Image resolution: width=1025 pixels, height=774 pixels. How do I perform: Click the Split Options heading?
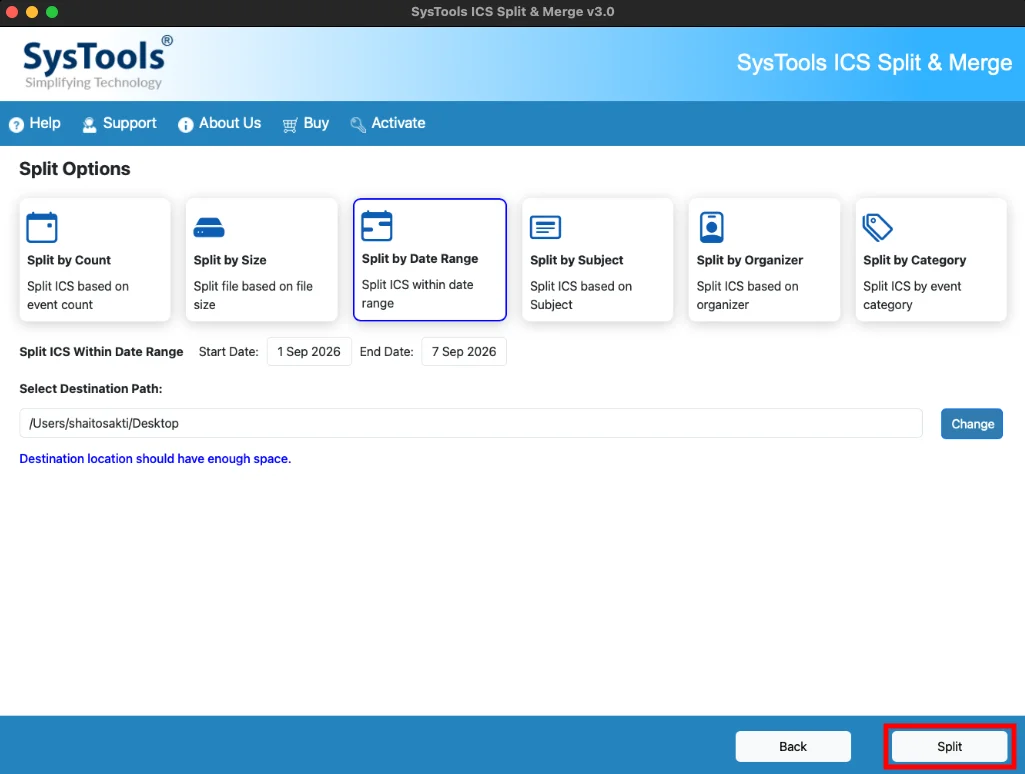(x=75, y=169)
